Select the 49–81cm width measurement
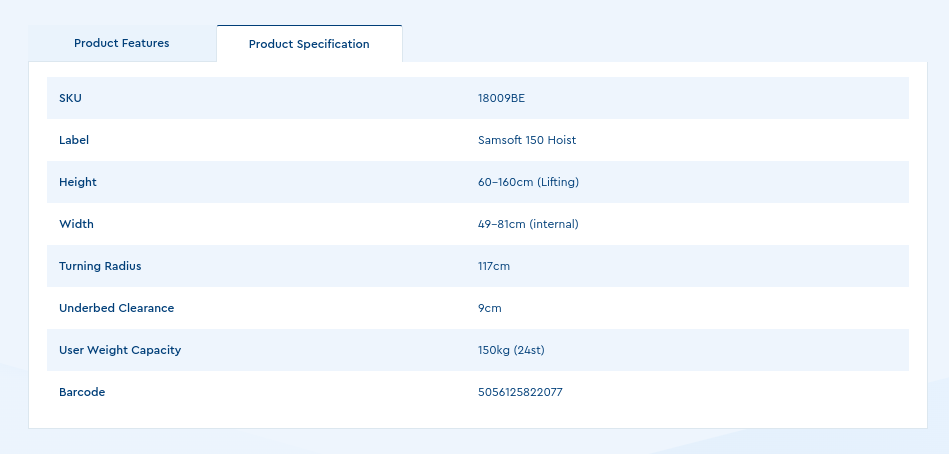This screenshot has width=949, height=454. [x=502, y=224]
